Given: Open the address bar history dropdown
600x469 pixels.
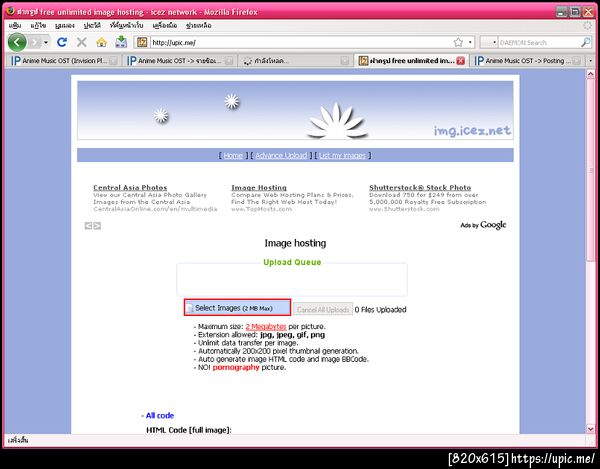Looking at the screenshot, I should coord(470,42).
